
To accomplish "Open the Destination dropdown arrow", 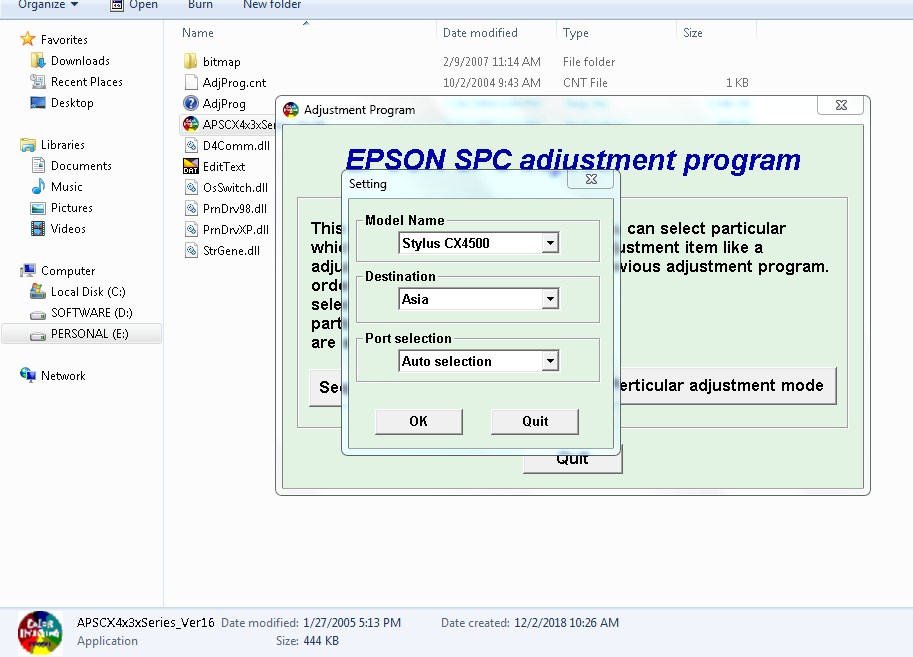I will (550, 299).
